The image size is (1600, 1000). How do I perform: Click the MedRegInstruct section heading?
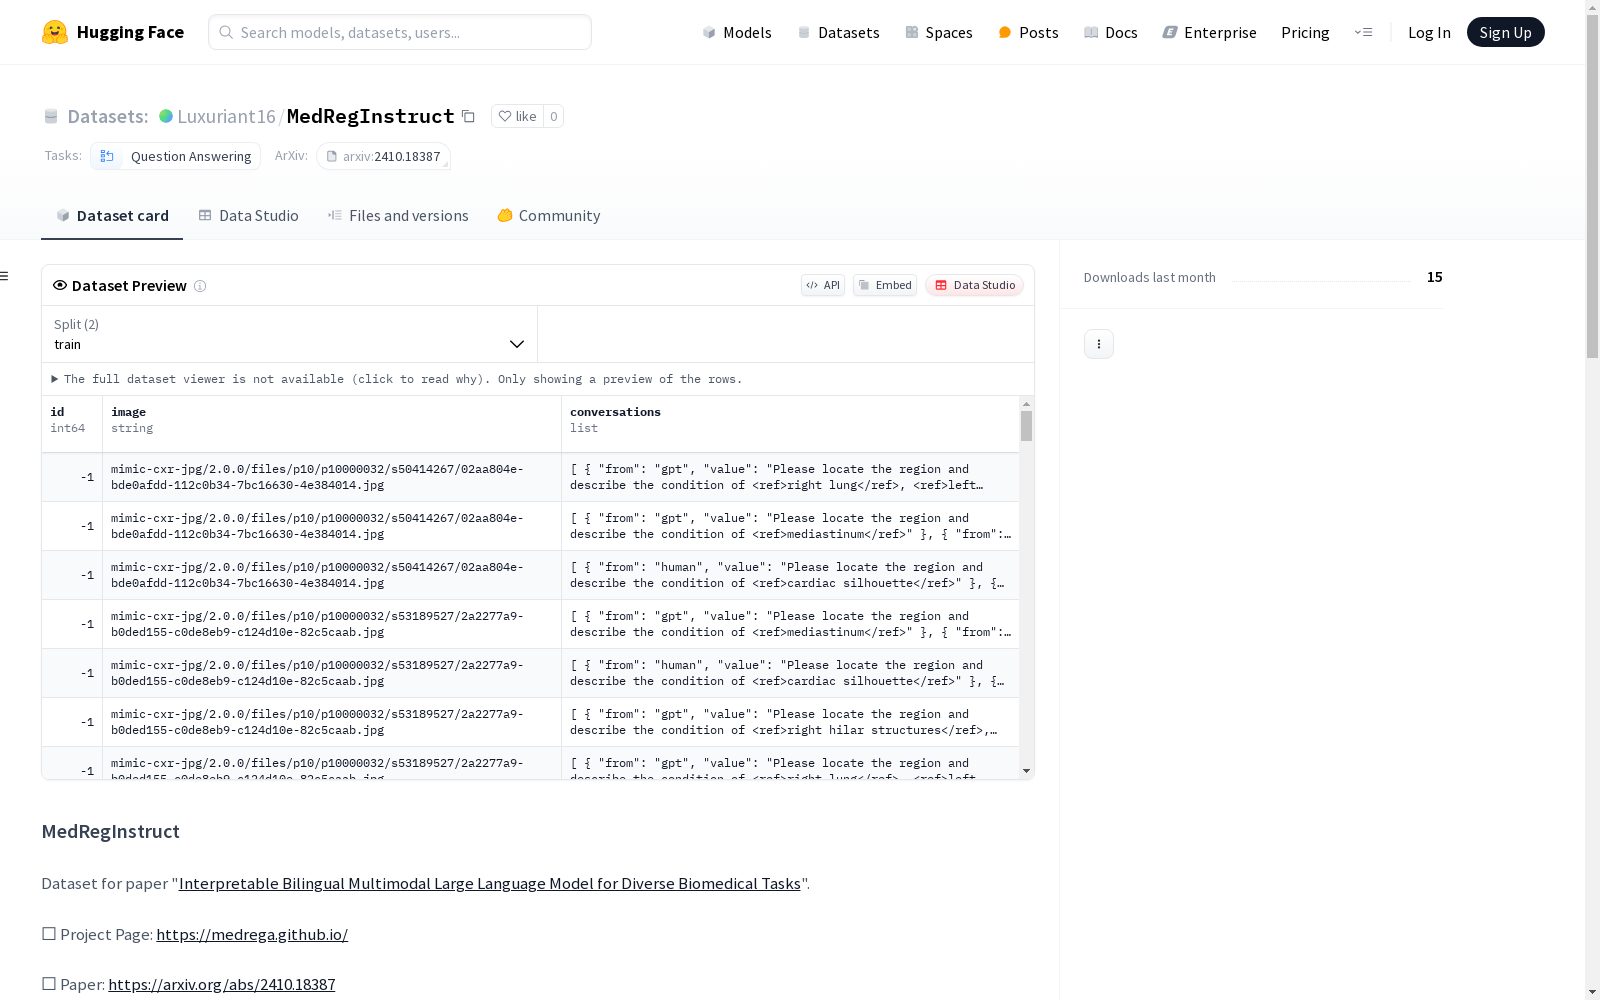coord(111,832)
